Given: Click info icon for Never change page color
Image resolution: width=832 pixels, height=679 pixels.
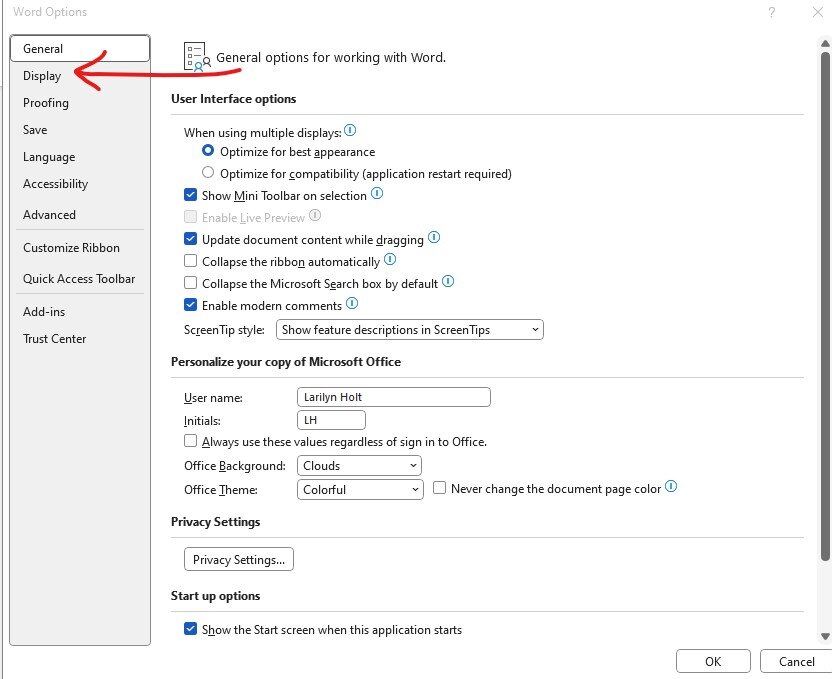Looking at the screenshot, I should click(x=671, y=486).
